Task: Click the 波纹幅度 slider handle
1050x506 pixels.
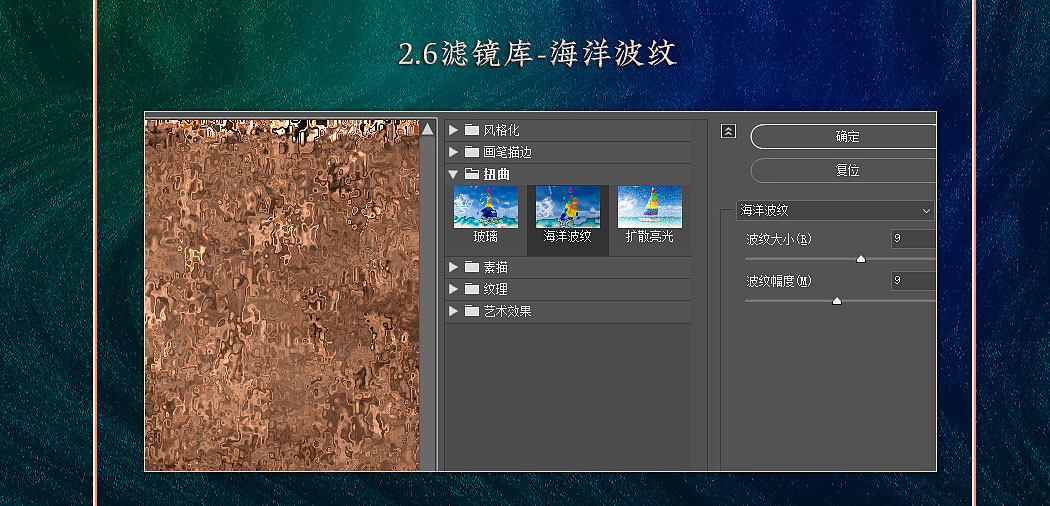Action: (x=836, y=301)
